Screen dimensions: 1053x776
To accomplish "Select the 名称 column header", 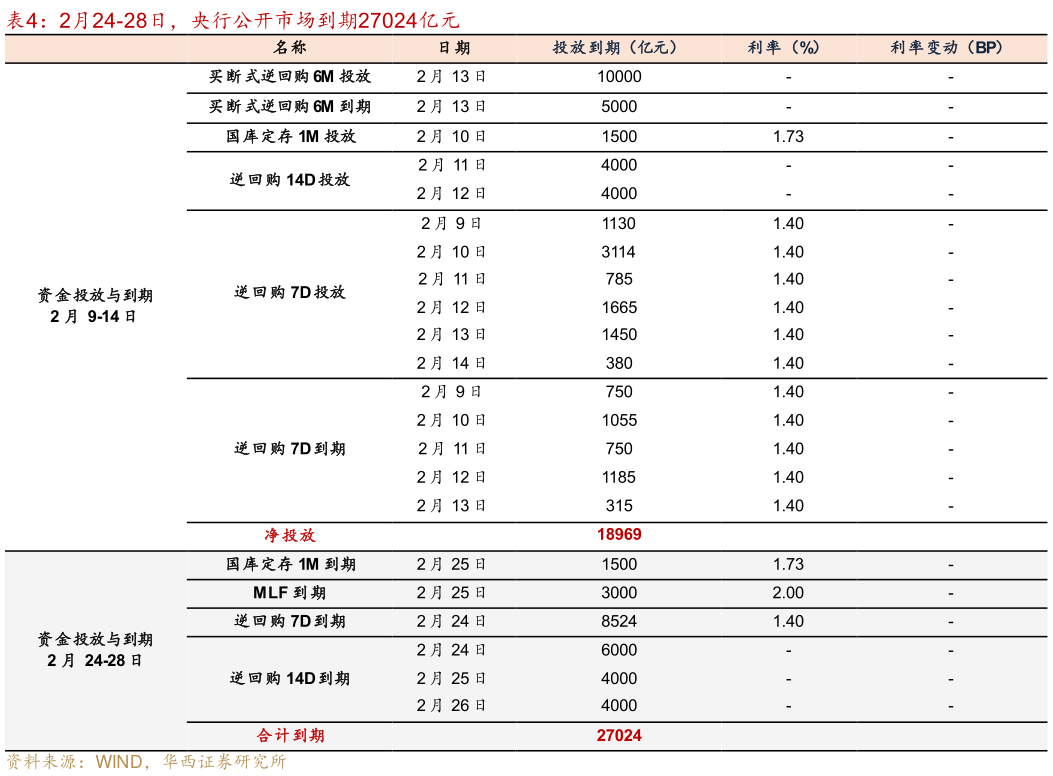I will click(x=290, y=48).
